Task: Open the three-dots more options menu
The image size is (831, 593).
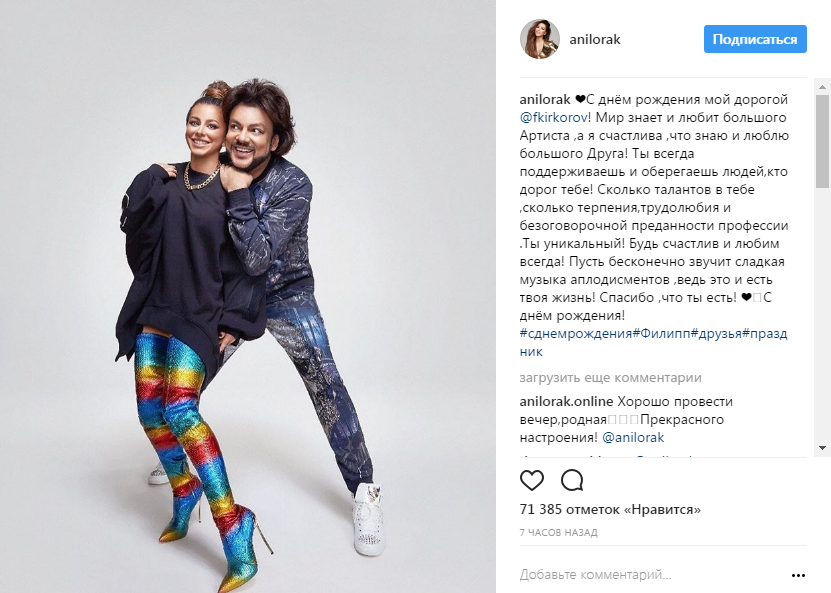Action: [798, 576]
